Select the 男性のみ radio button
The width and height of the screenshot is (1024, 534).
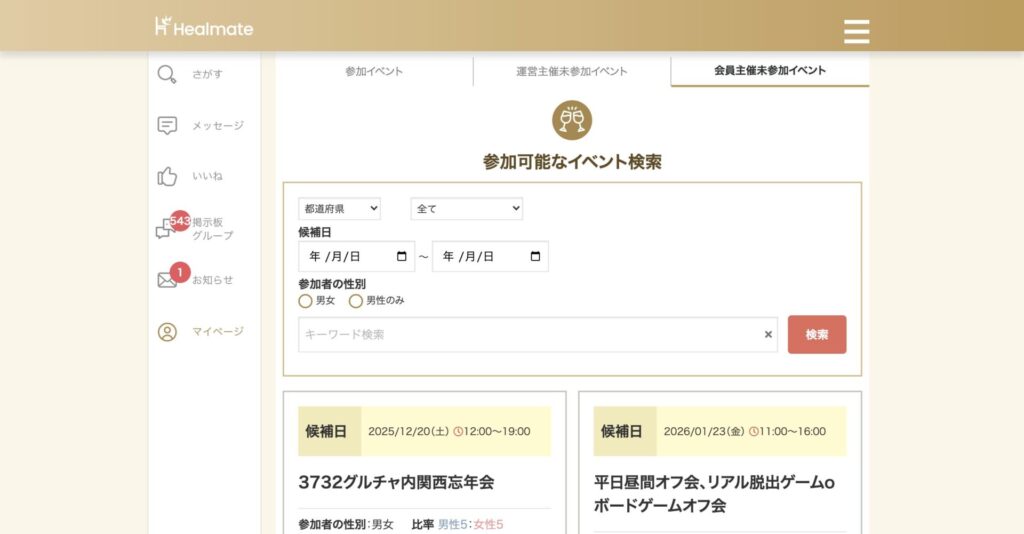tap(355, 301)
